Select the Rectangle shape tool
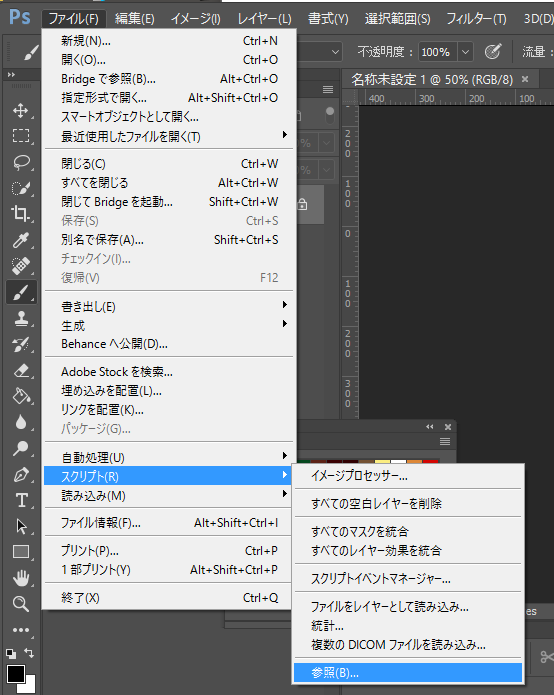Screen dimensions: 554x695 [20, 552]
